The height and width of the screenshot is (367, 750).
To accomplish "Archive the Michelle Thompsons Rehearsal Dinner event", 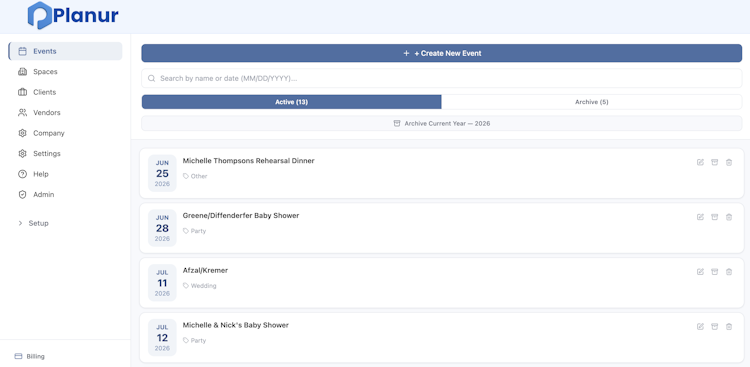I will click(715, 162).
